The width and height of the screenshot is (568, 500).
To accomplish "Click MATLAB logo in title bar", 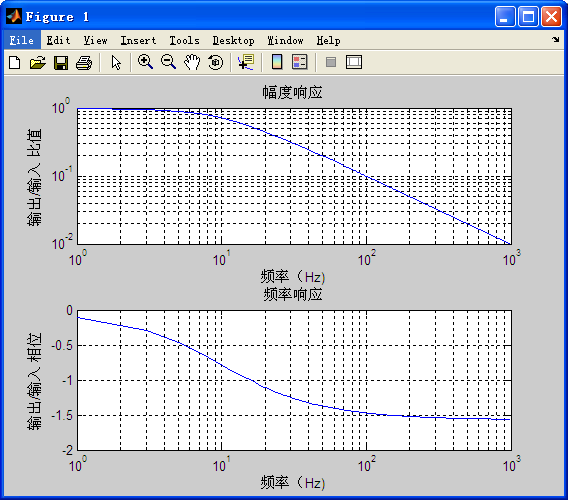I will click(x=14, y=16).
